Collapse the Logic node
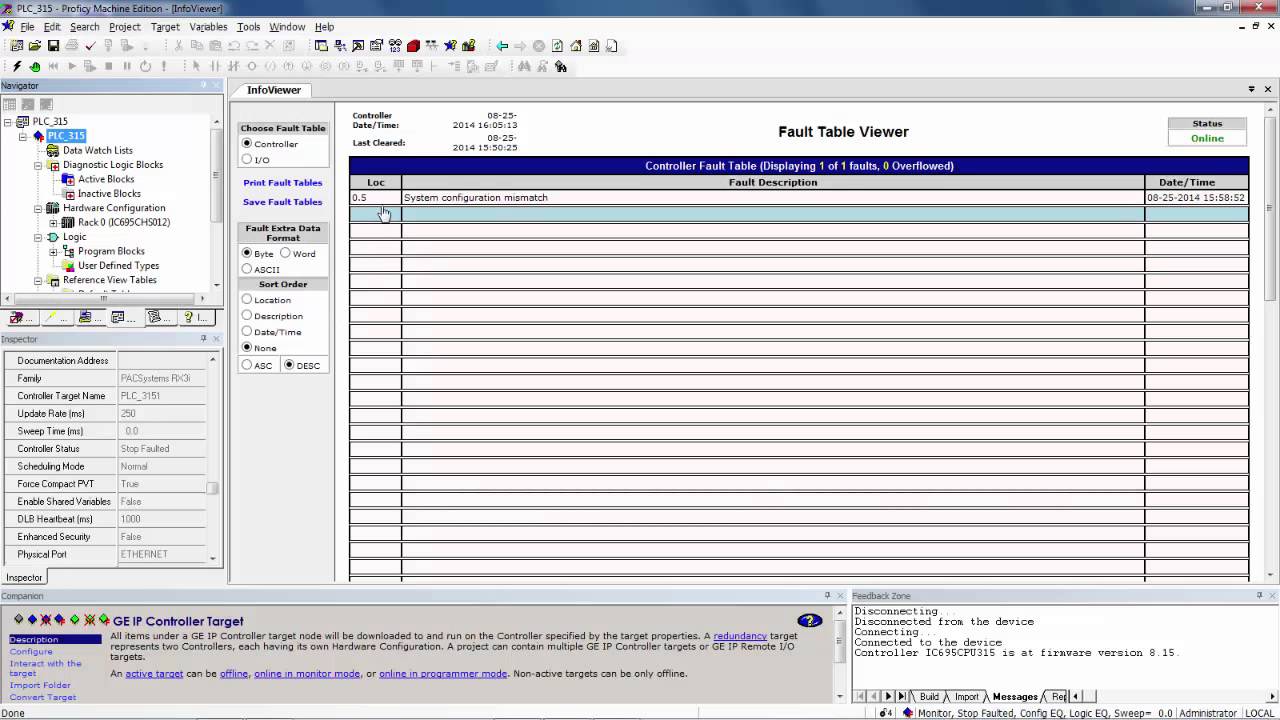1280x720 pixels. pyautogui.click(x=38, y=237)
